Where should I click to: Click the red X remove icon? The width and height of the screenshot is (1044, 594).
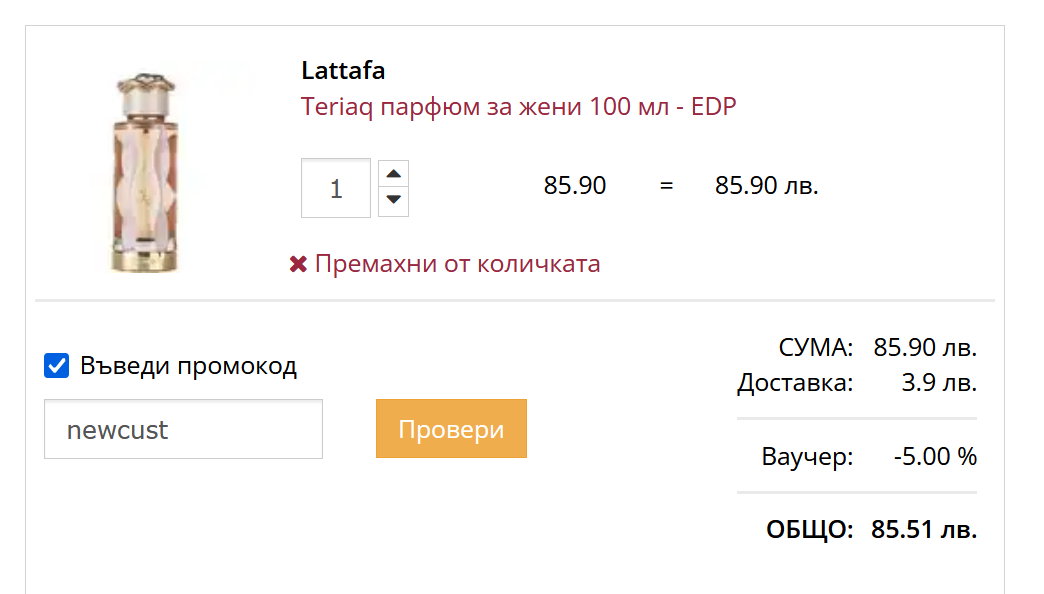pyautogui.click(x=297, y=265)
